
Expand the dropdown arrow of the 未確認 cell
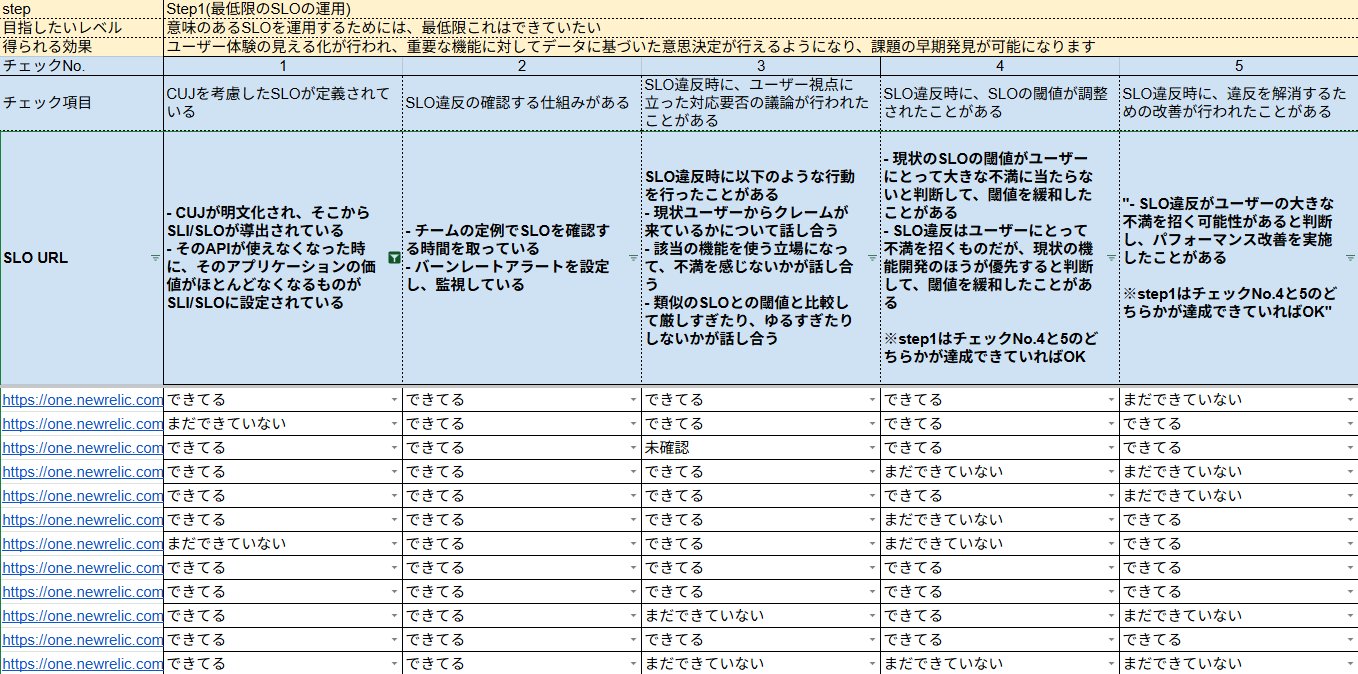click(x=872, y=448)
